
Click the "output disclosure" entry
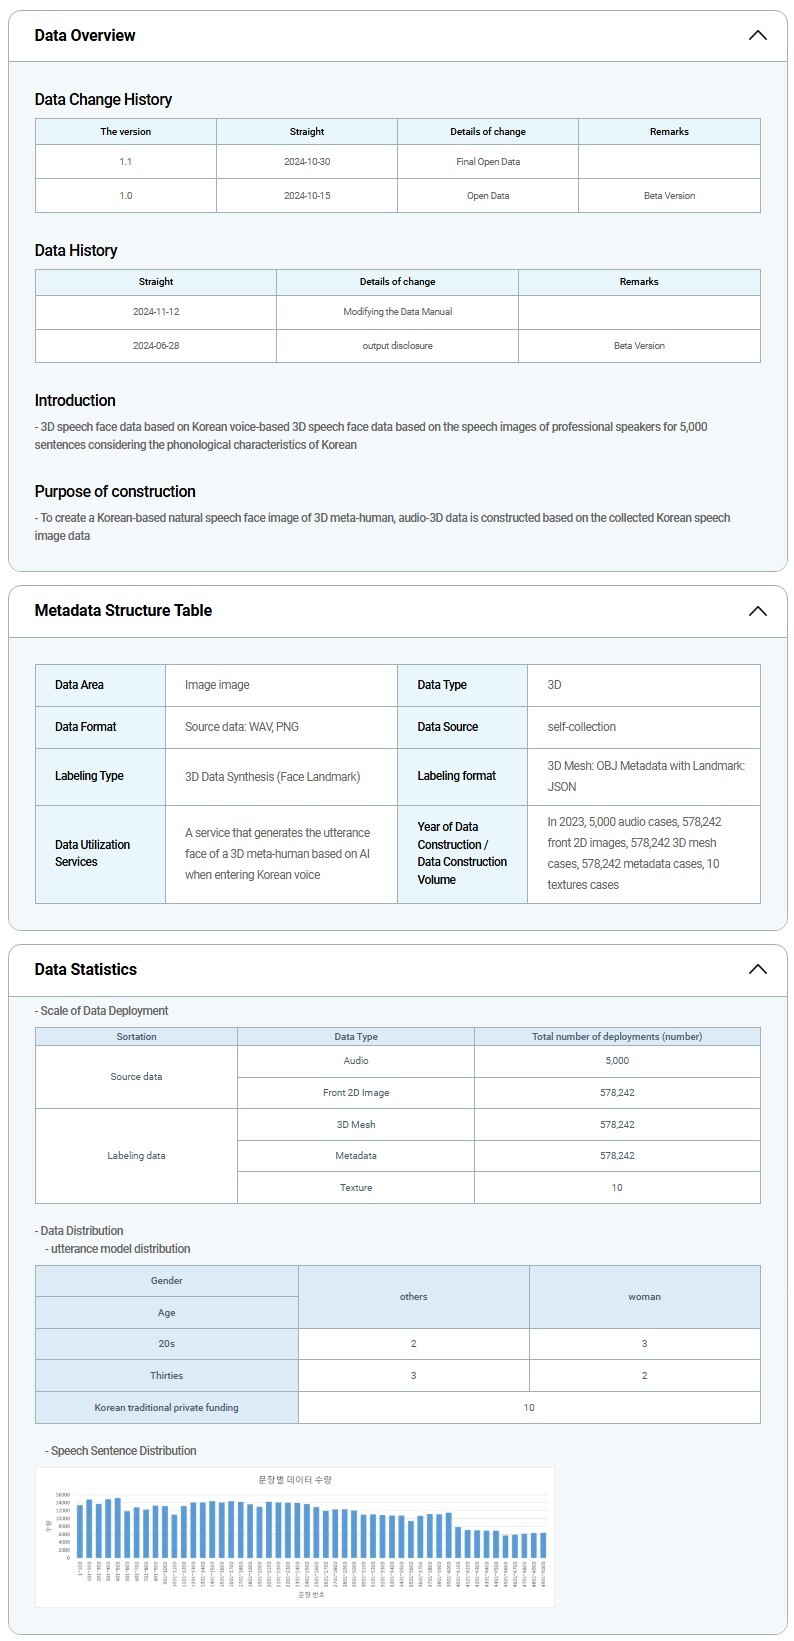coord(397,346)
